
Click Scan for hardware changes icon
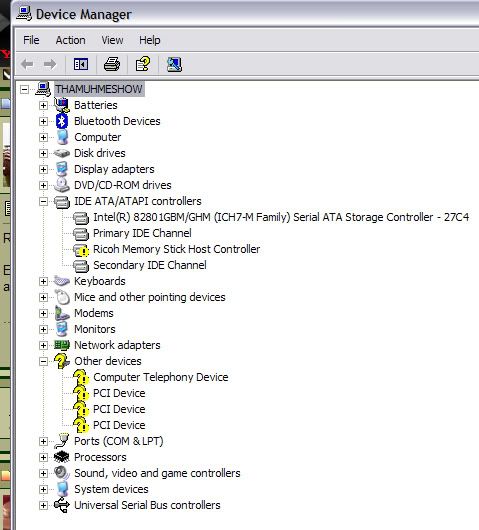(x=174, y=64)
